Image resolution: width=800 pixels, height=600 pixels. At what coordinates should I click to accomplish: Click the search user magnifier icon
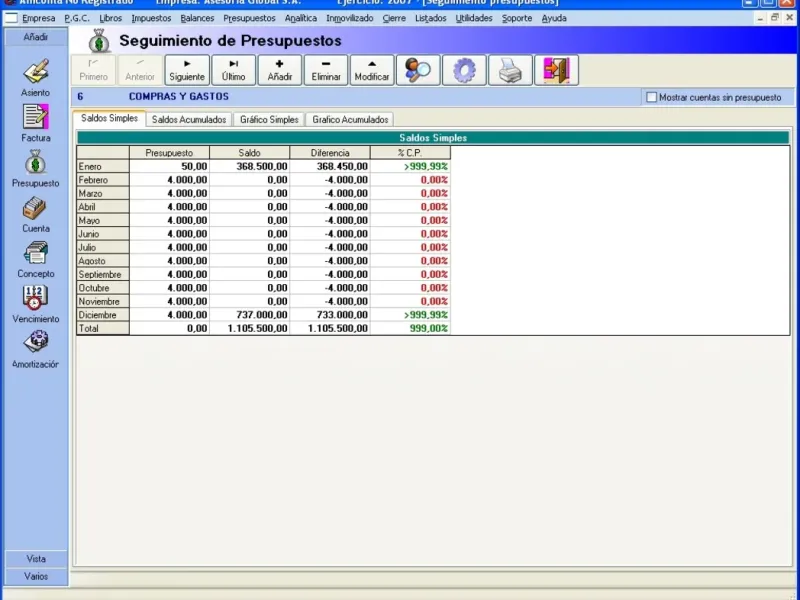pos(418,70)
